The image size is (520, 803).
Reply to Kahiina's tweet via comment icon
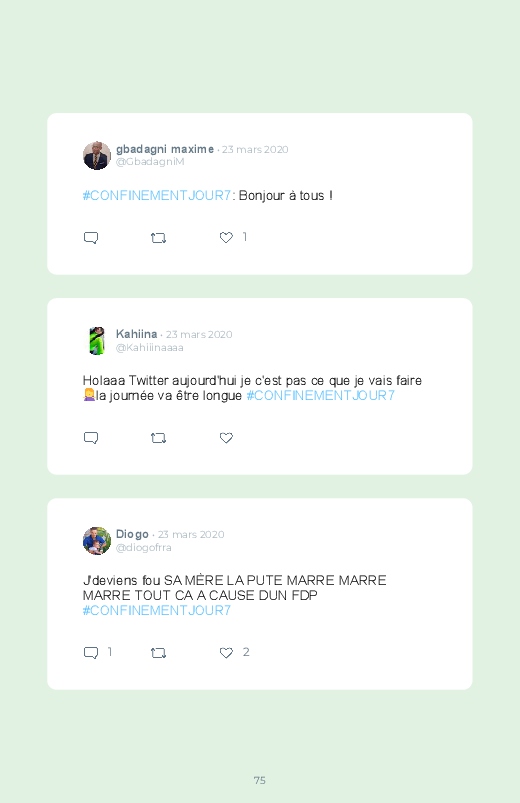coord(91,438)
